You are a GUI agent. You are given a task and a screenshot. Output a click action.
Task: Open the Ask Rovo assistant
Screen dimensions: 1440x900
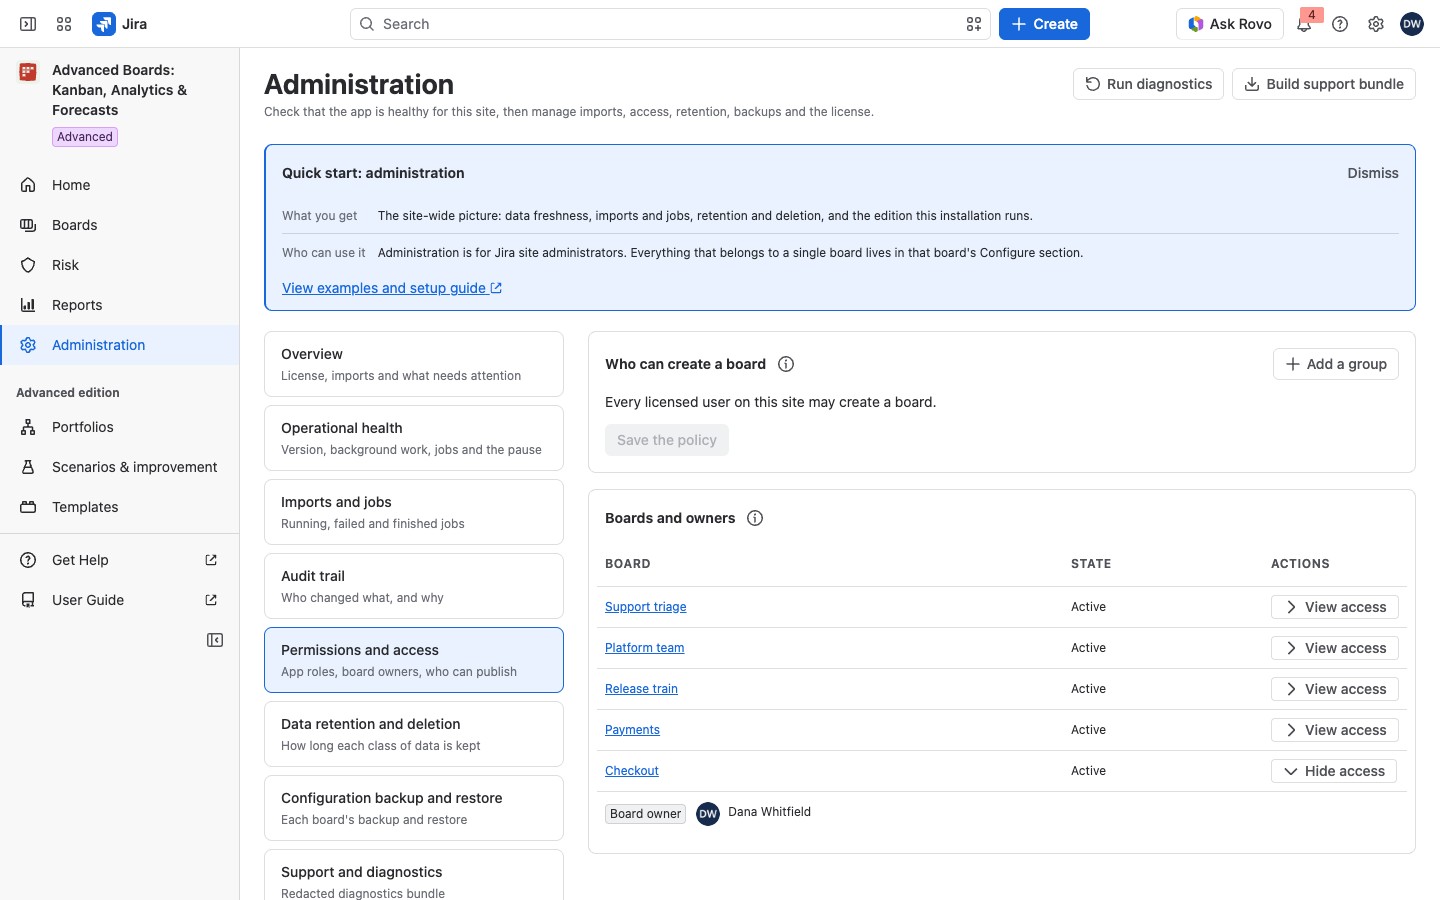click(x=1230, y=24)
